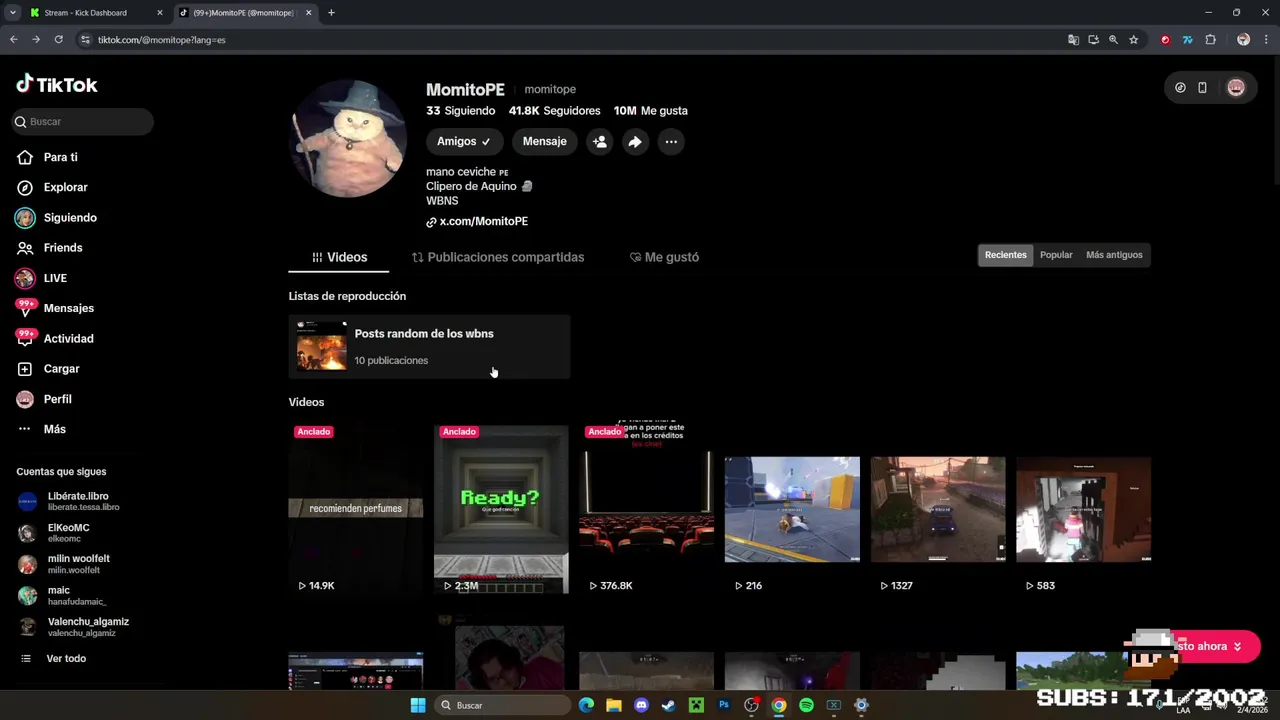The height and width of the screenshot is (720, 1280).
Task: Show the 33 Siguiendo list
Action: point(461,111)
